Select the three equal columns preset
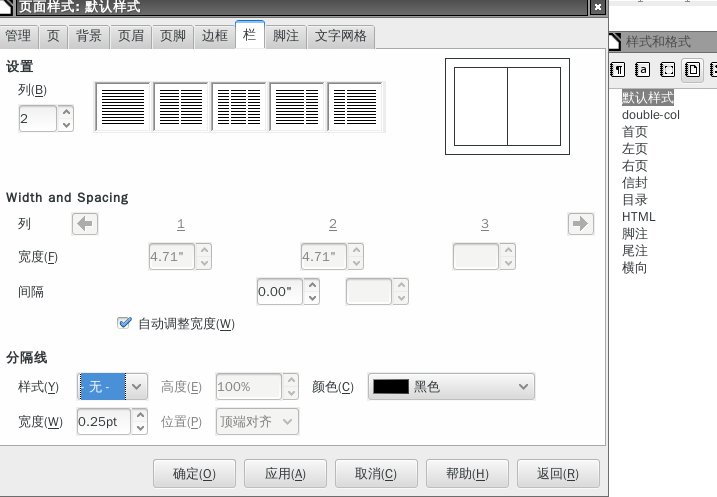The height and width of the screenshot is (497, 717). pos(239,107)
